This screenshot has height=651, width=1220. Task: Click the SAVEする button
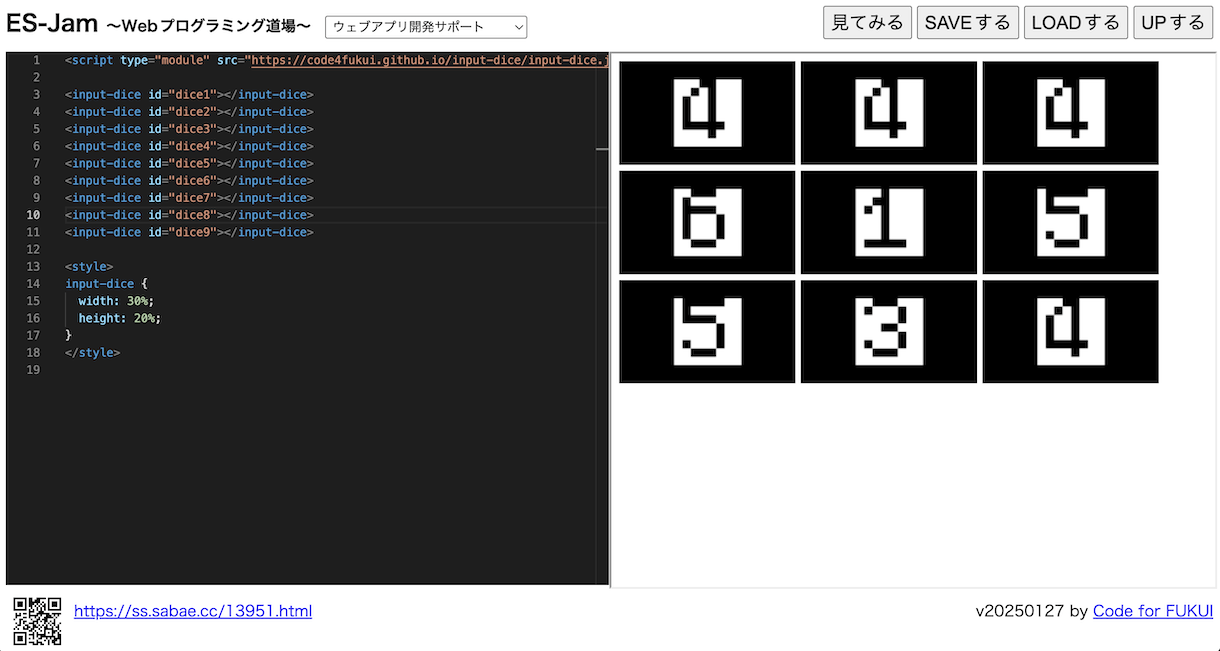coord(968,22)
